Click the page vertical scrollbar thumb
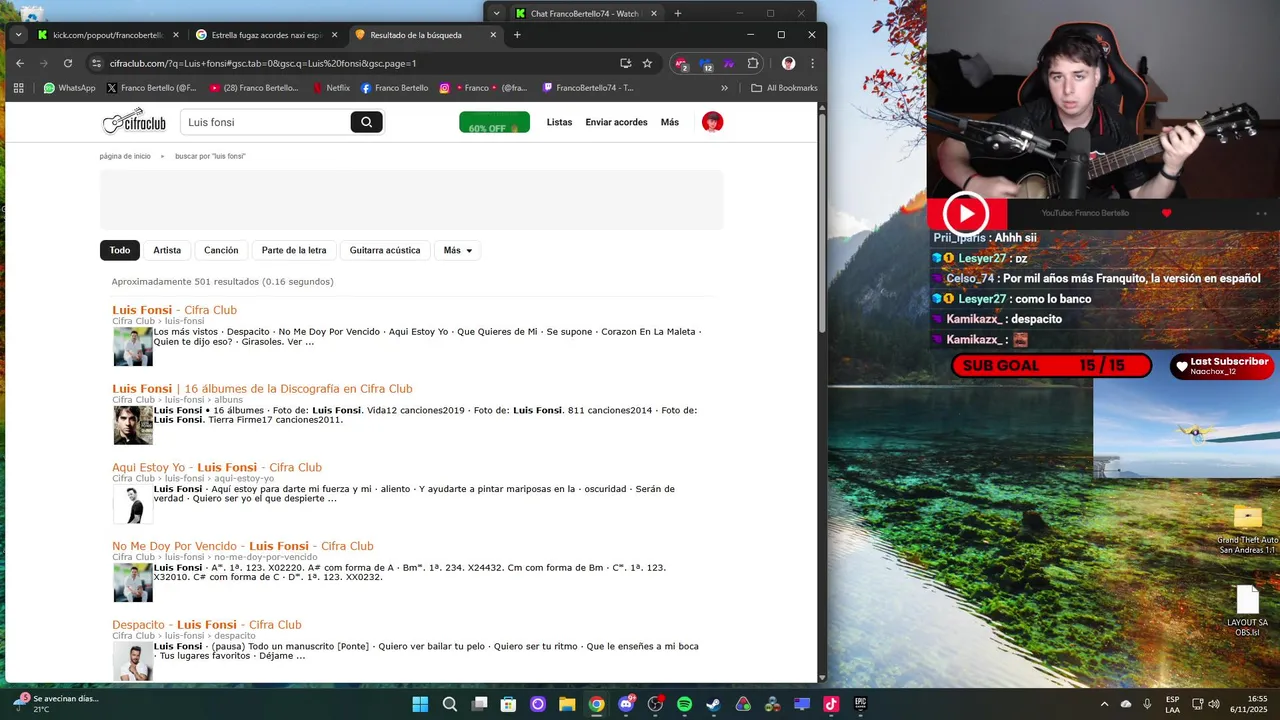 pos(822,225)
